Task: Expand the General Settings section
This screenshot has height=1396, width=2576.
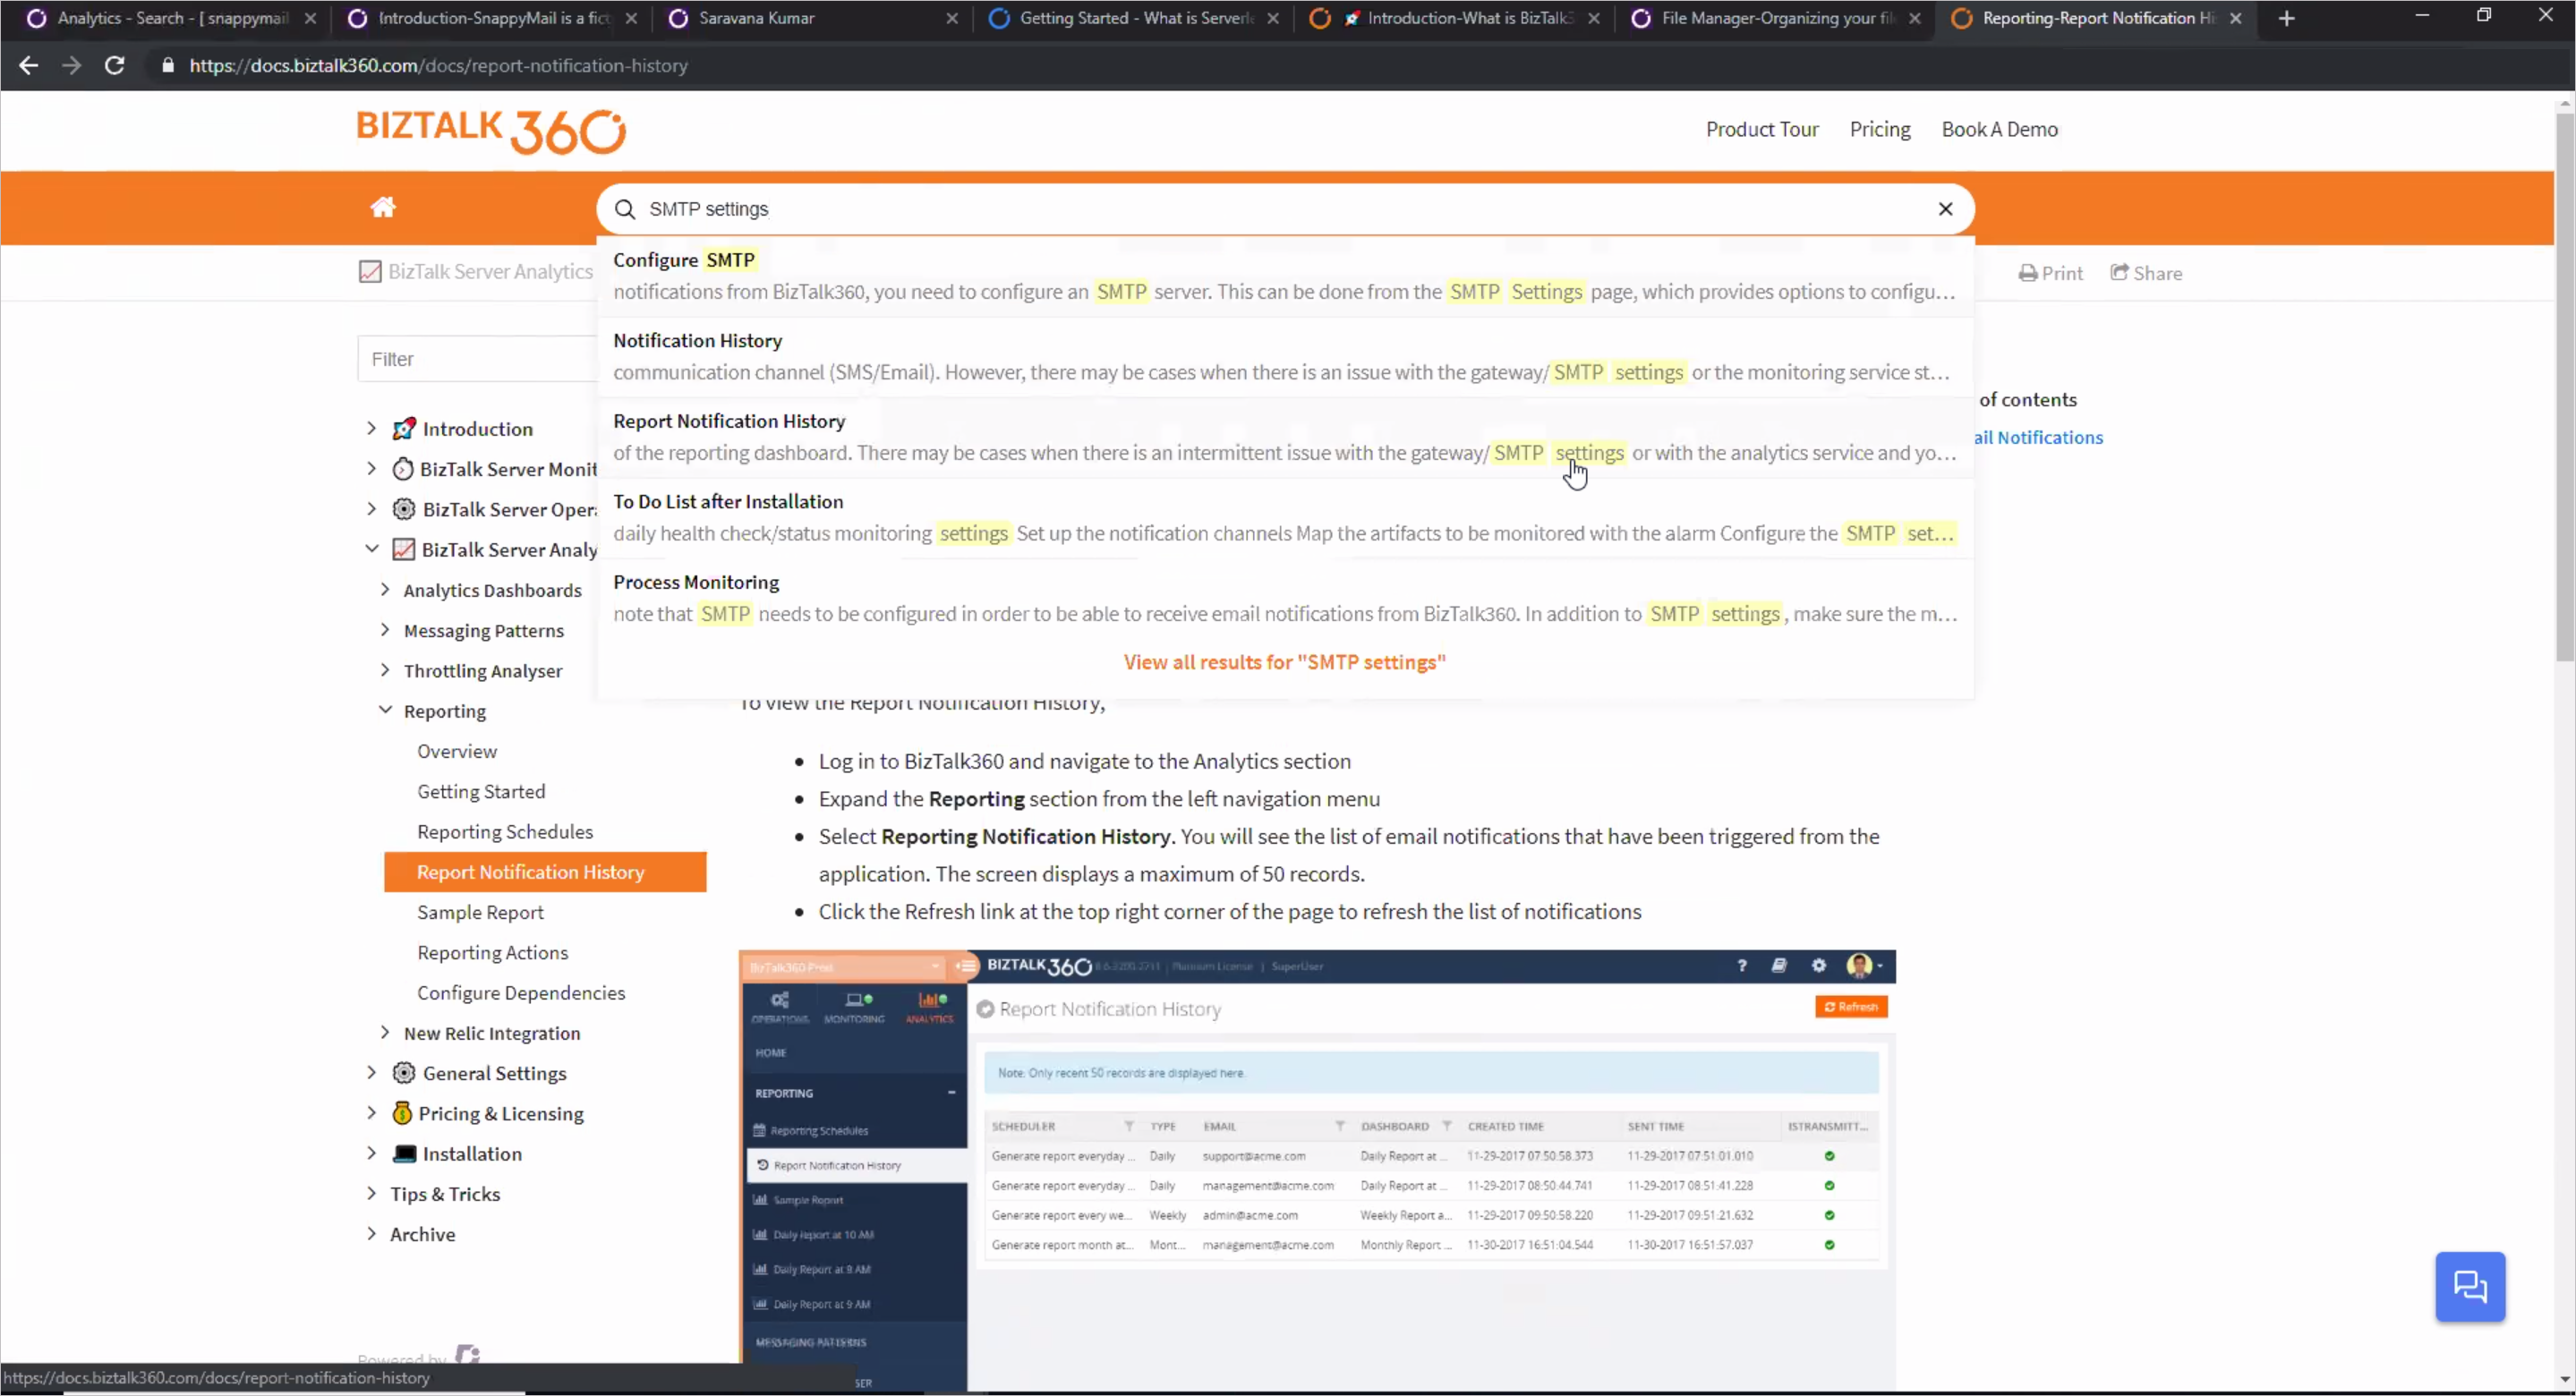Action: (x=371, y=1073)
